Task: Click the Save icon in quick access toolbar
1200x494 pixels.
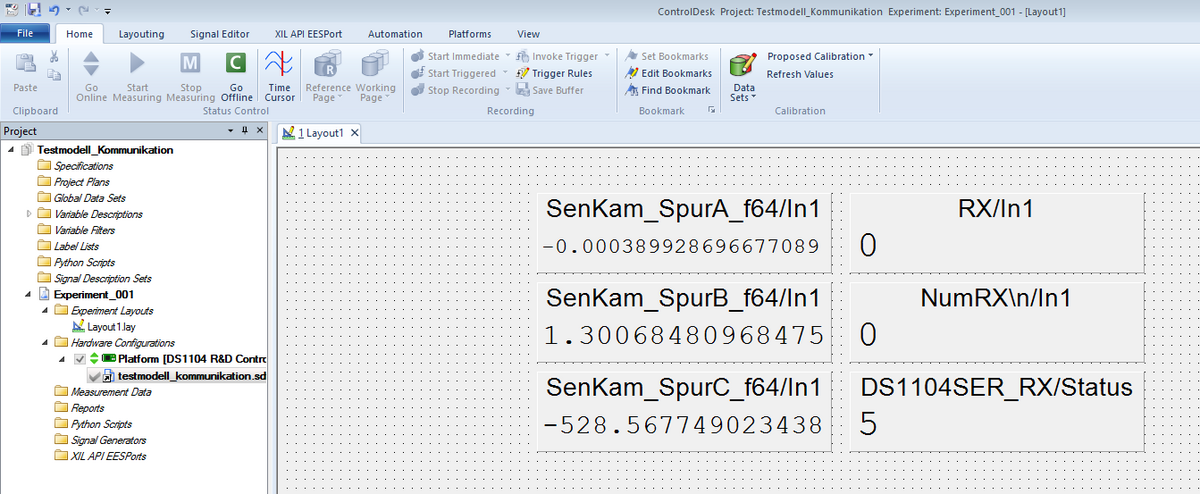Action: pos(33,10)
